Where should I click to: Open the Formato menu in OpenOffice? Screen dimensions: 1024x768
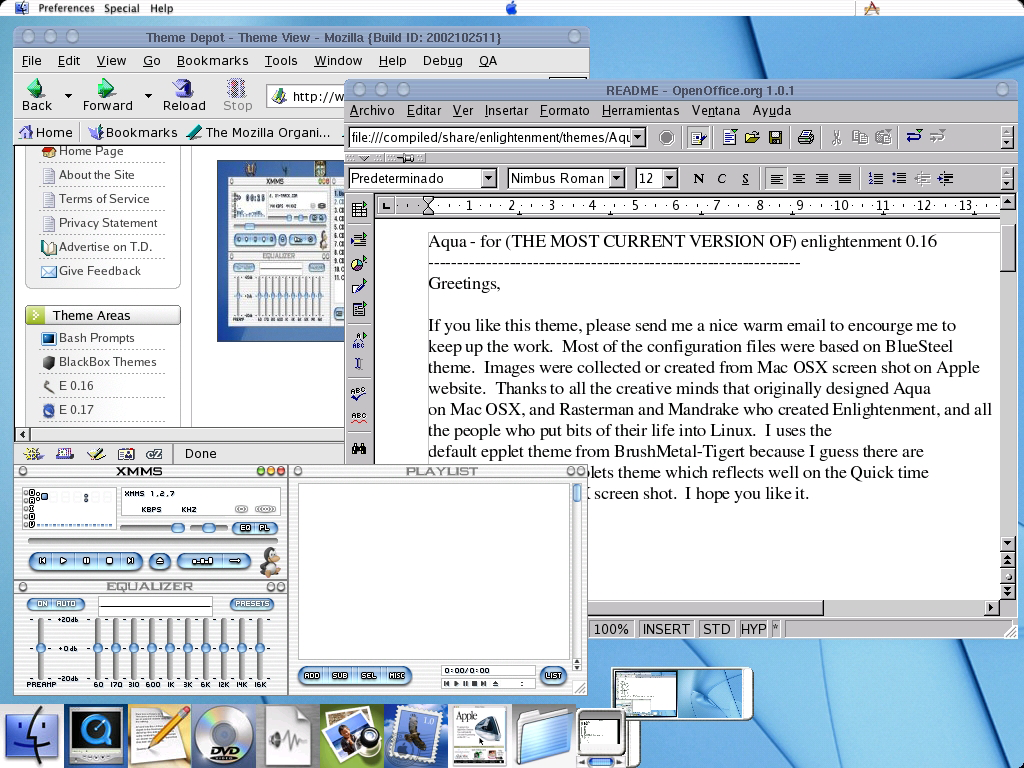pos(565,110)
